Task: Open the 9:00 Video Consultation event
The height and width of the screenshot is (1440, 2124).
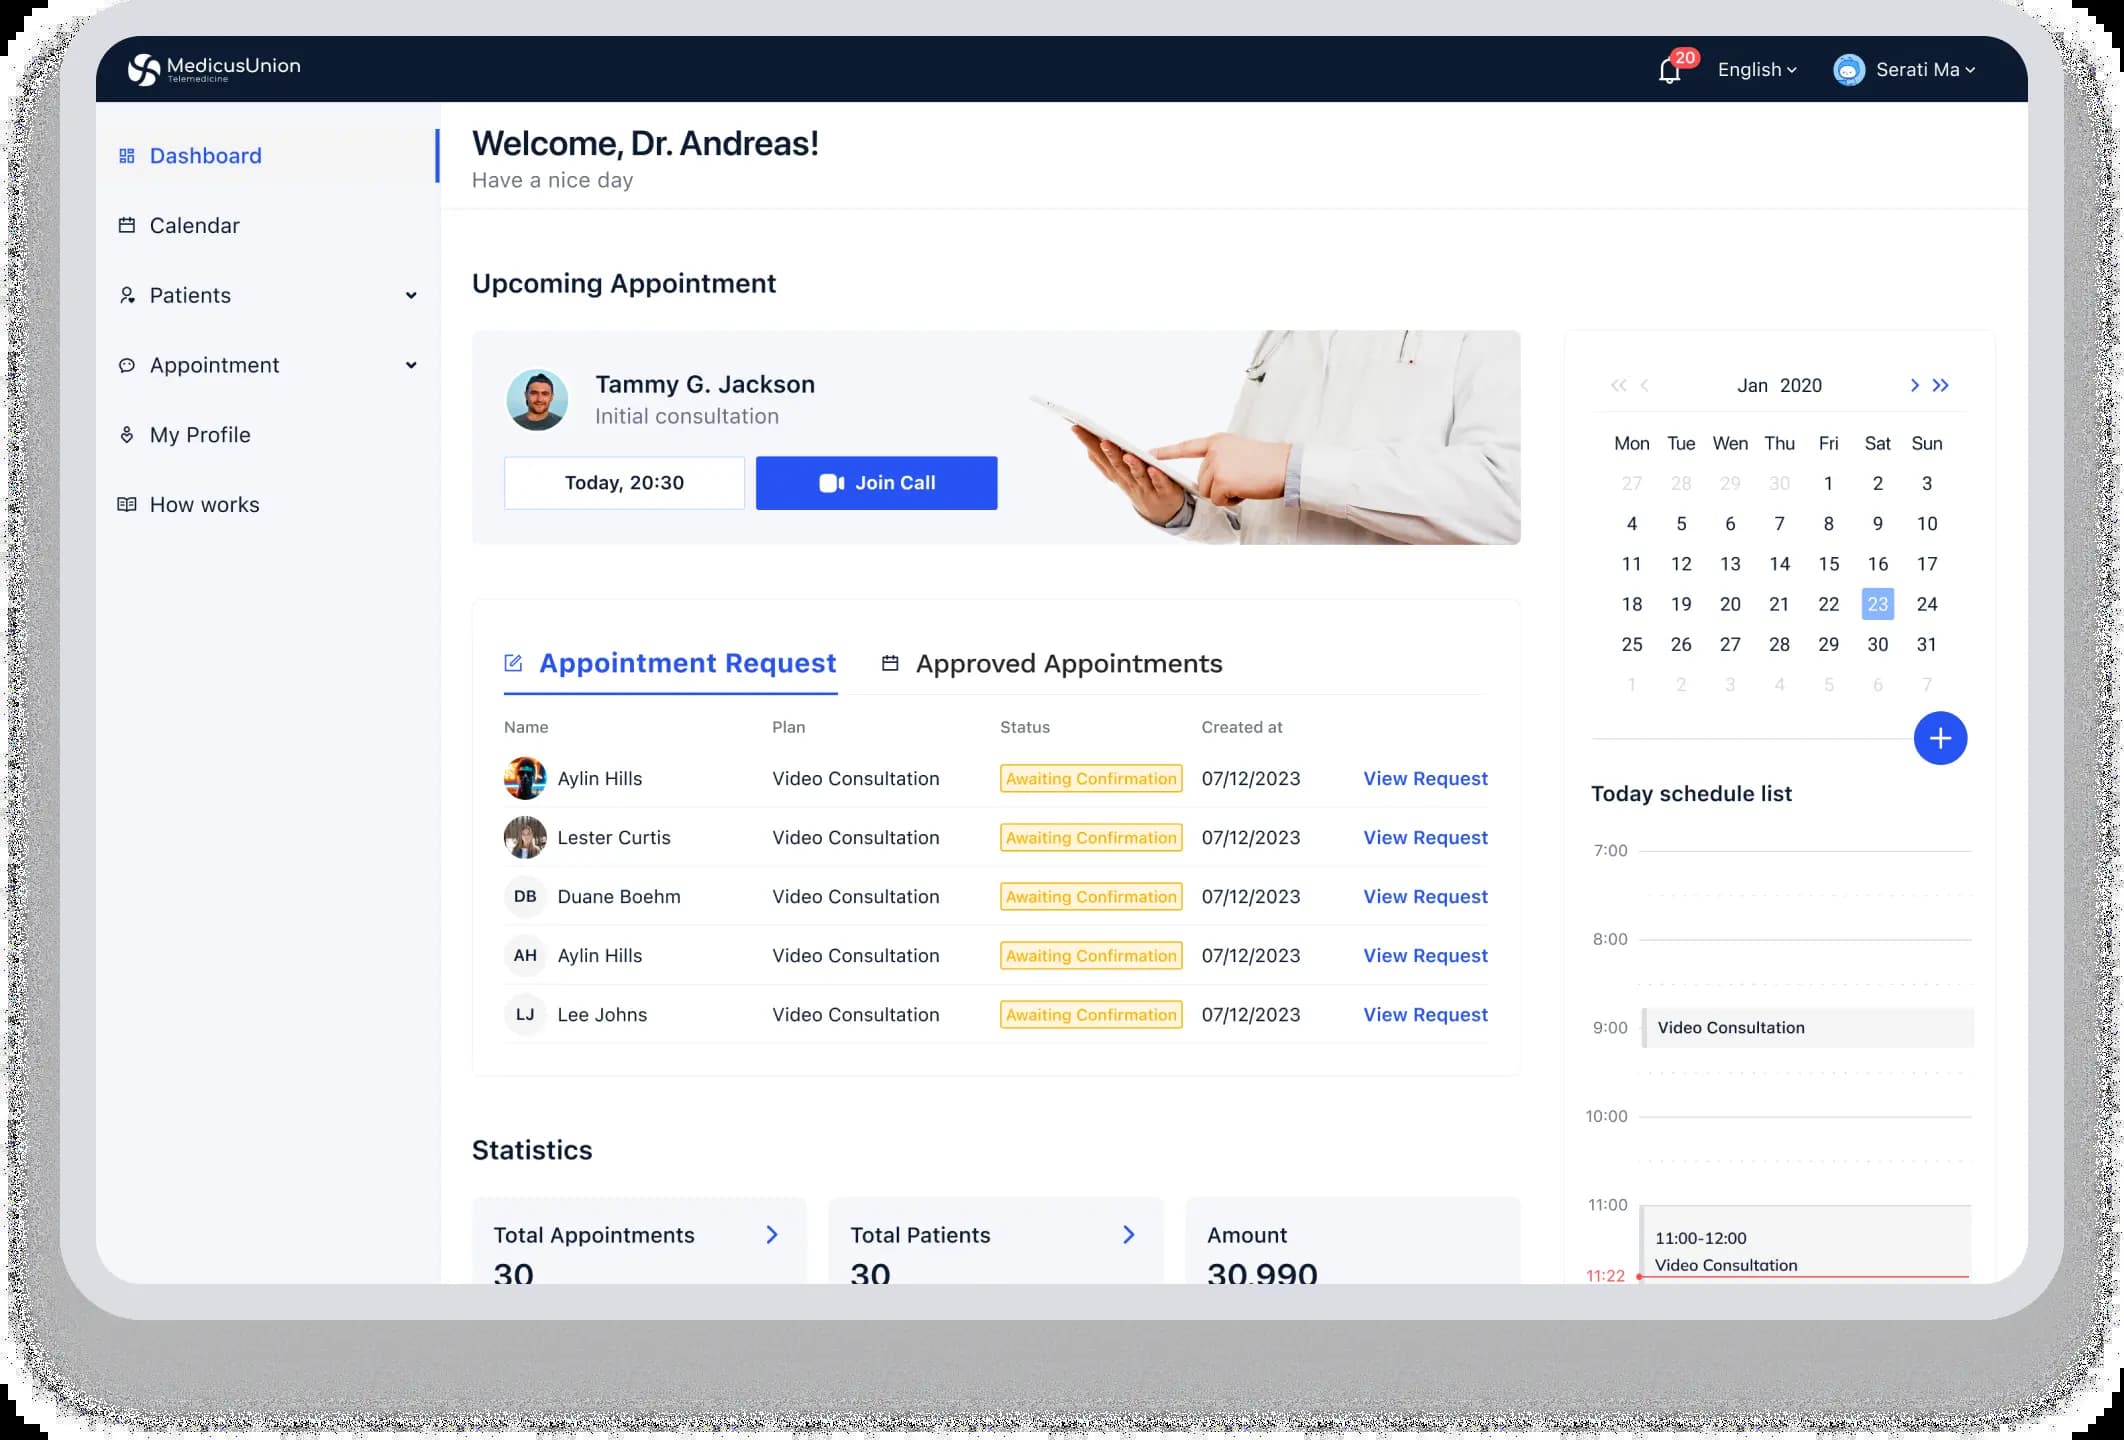Action: click(x=1808, y=1028)
